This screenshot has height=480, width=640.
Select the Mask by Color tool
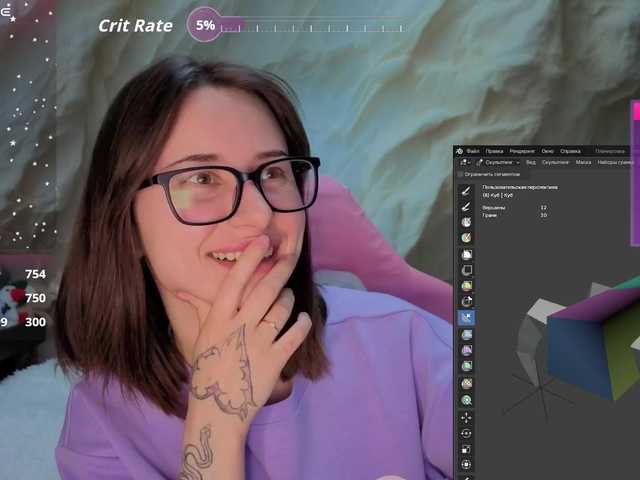point(466,400)
